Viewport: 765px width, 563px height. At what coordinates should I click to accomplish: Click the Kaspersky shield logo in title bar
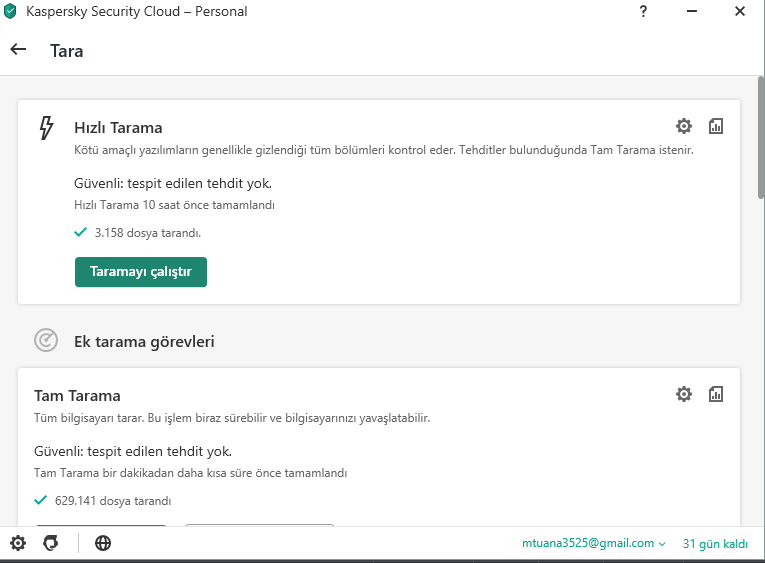point(10,11)
